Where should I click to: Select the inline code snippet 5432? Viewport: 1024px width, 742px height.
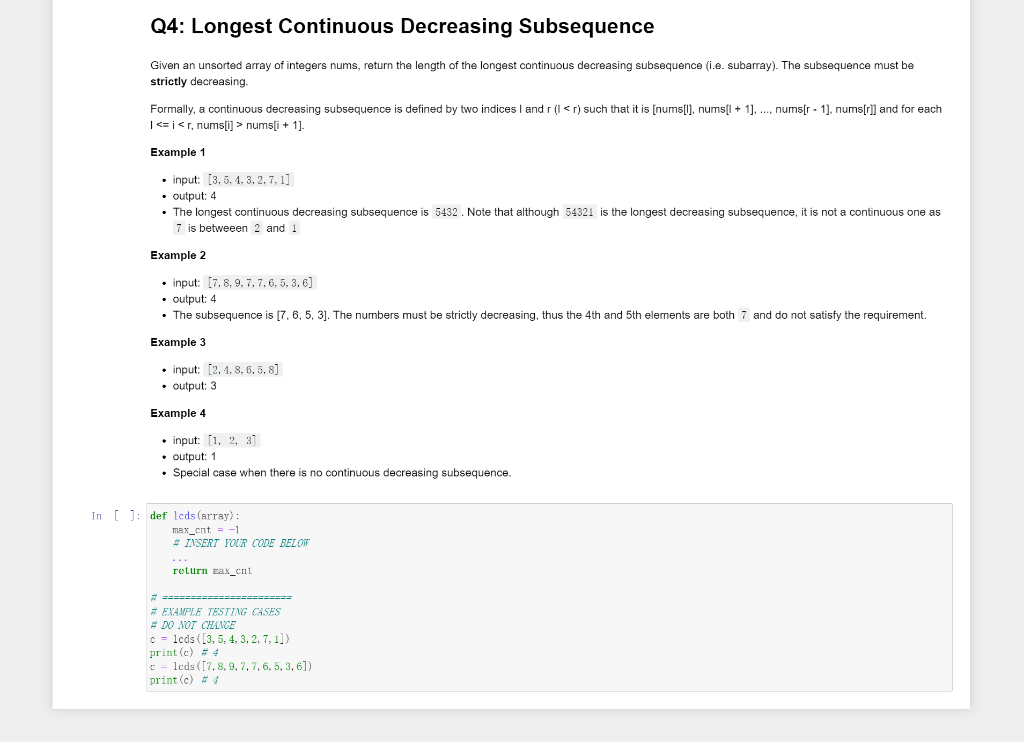pos(444,211)
